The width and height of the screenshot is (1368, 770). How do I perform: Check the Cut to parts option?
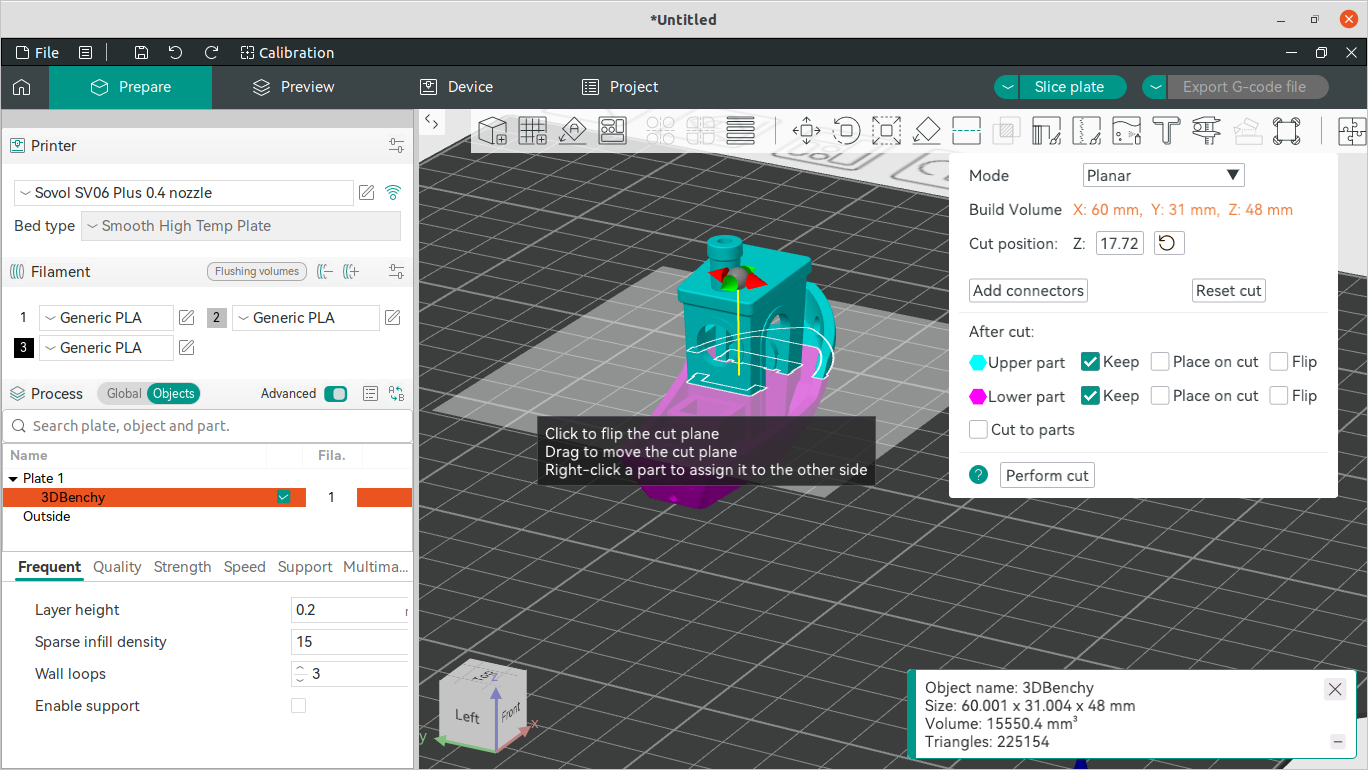click(x=978, y=430)
